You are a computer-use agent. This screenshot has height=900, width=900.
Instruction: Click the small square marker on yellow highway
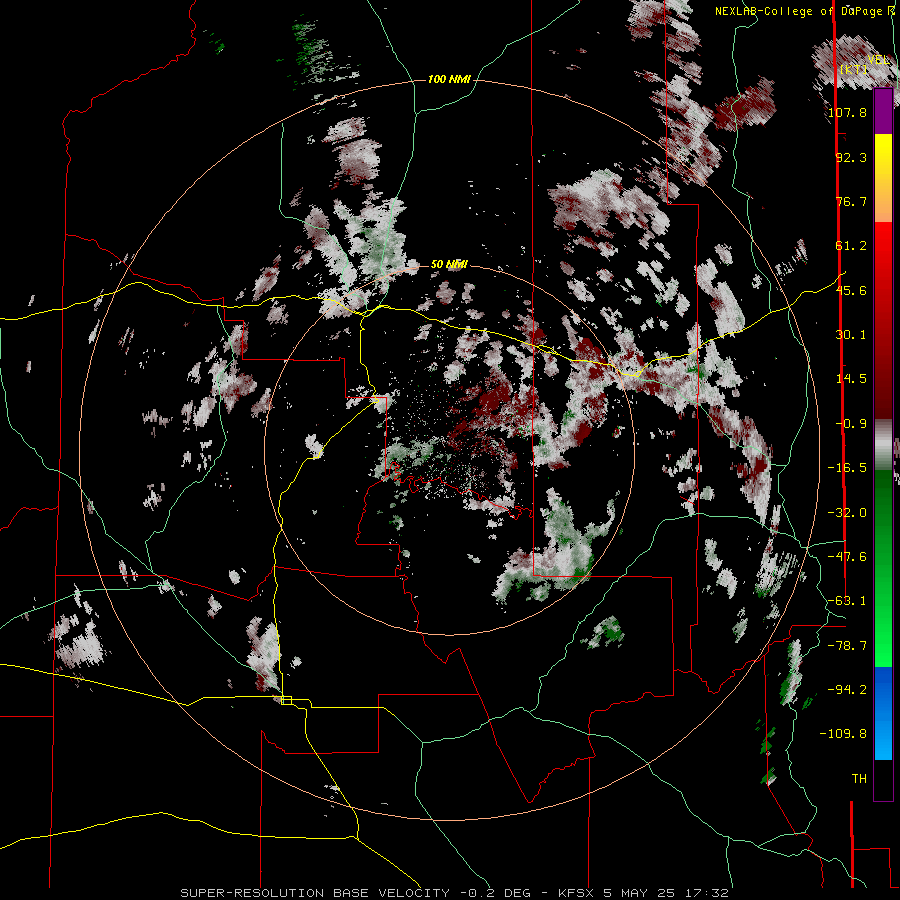pos(286,700)
